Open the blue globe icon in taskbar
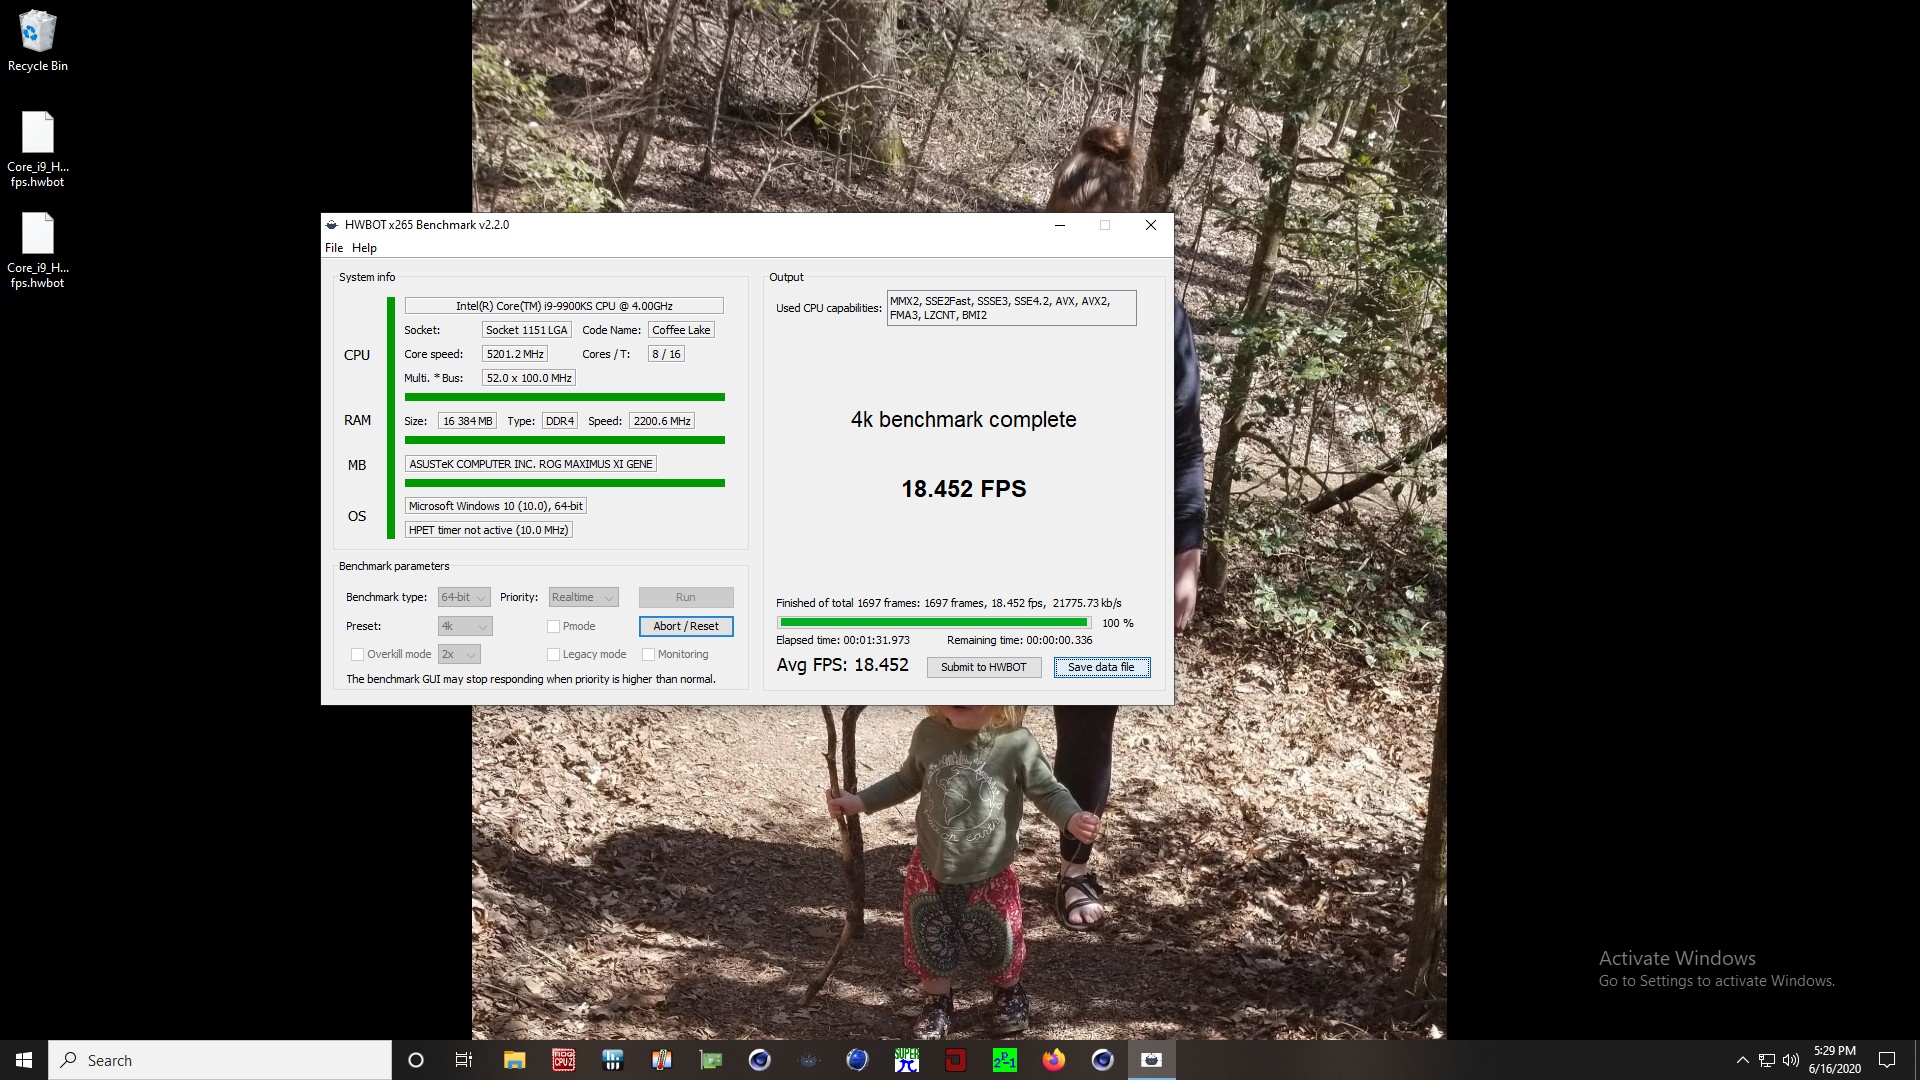The height and width of the screenshot is (1080, 1920). 857,1060
